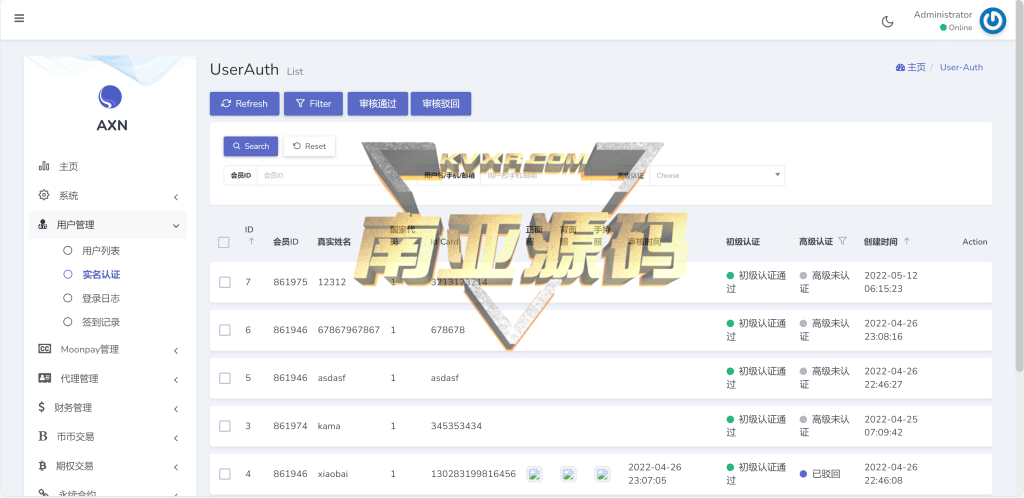Click Id Card value 345353434

[x=456, y=426]
